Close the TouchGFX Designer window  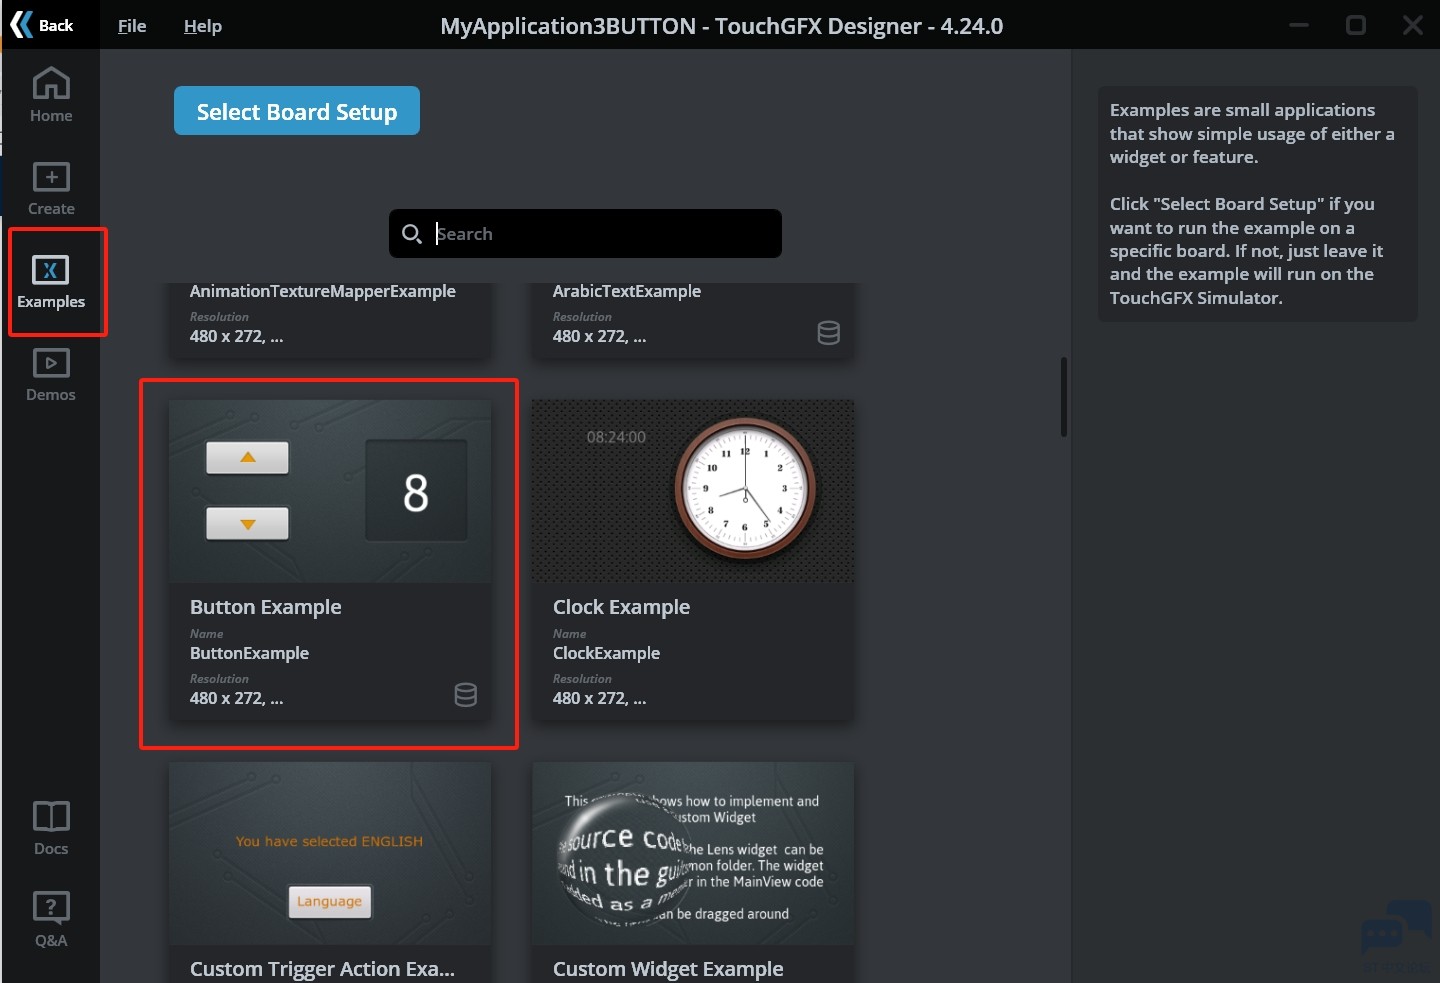tap(1413, 25)
